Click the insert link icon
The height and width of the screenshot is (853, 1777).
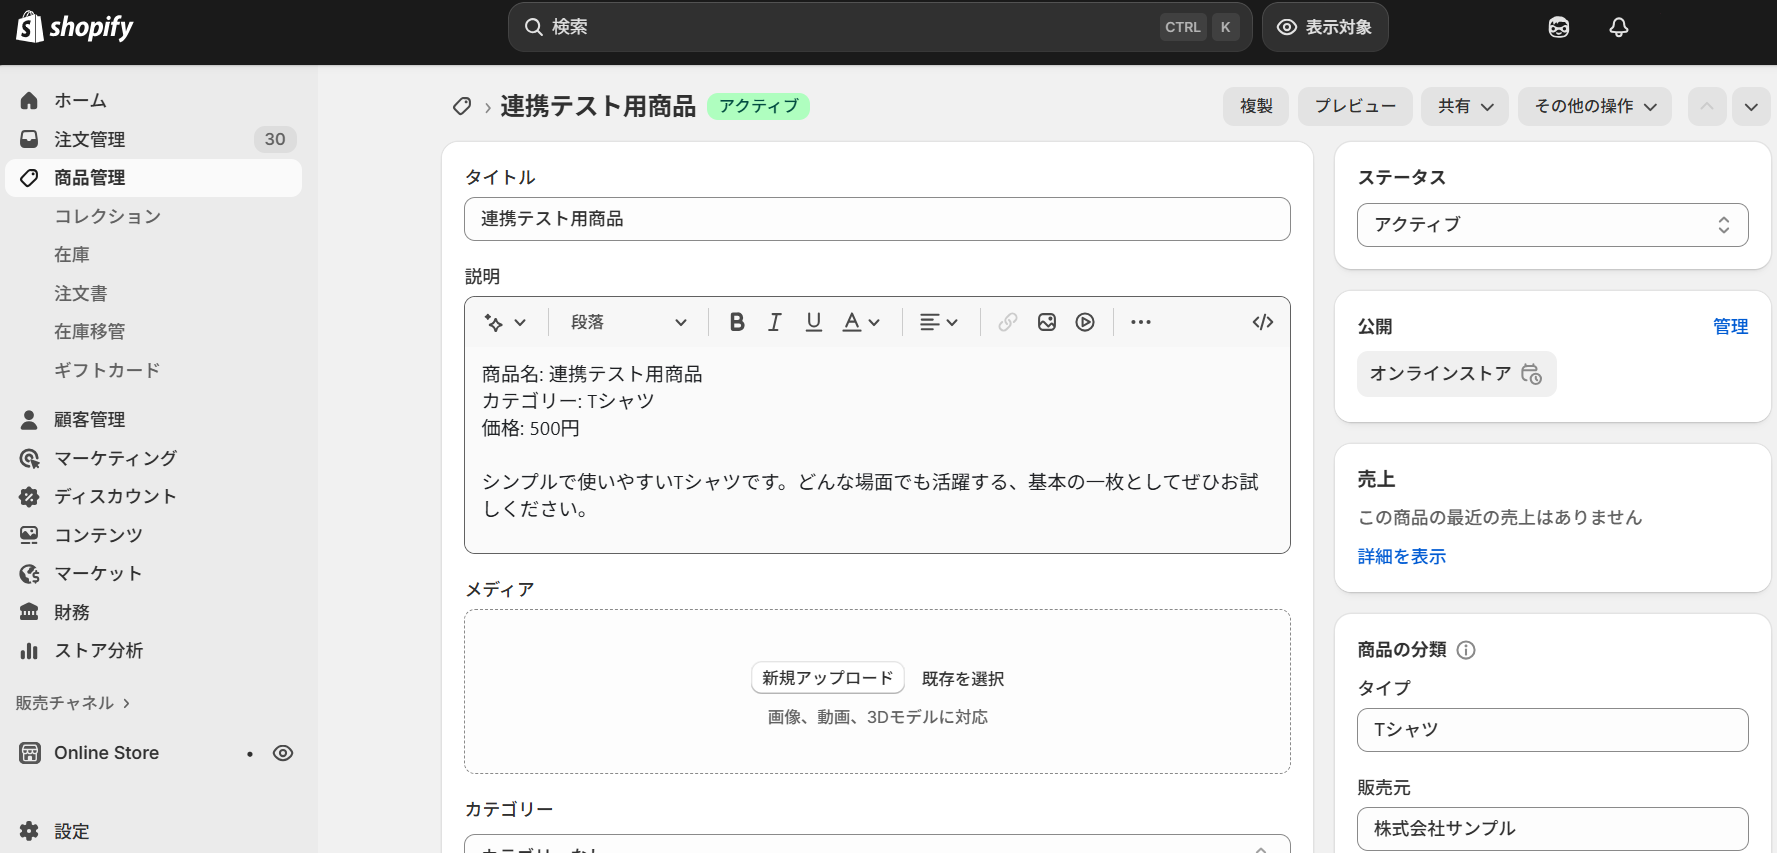pyautogui.click(x=1007, y=322)
